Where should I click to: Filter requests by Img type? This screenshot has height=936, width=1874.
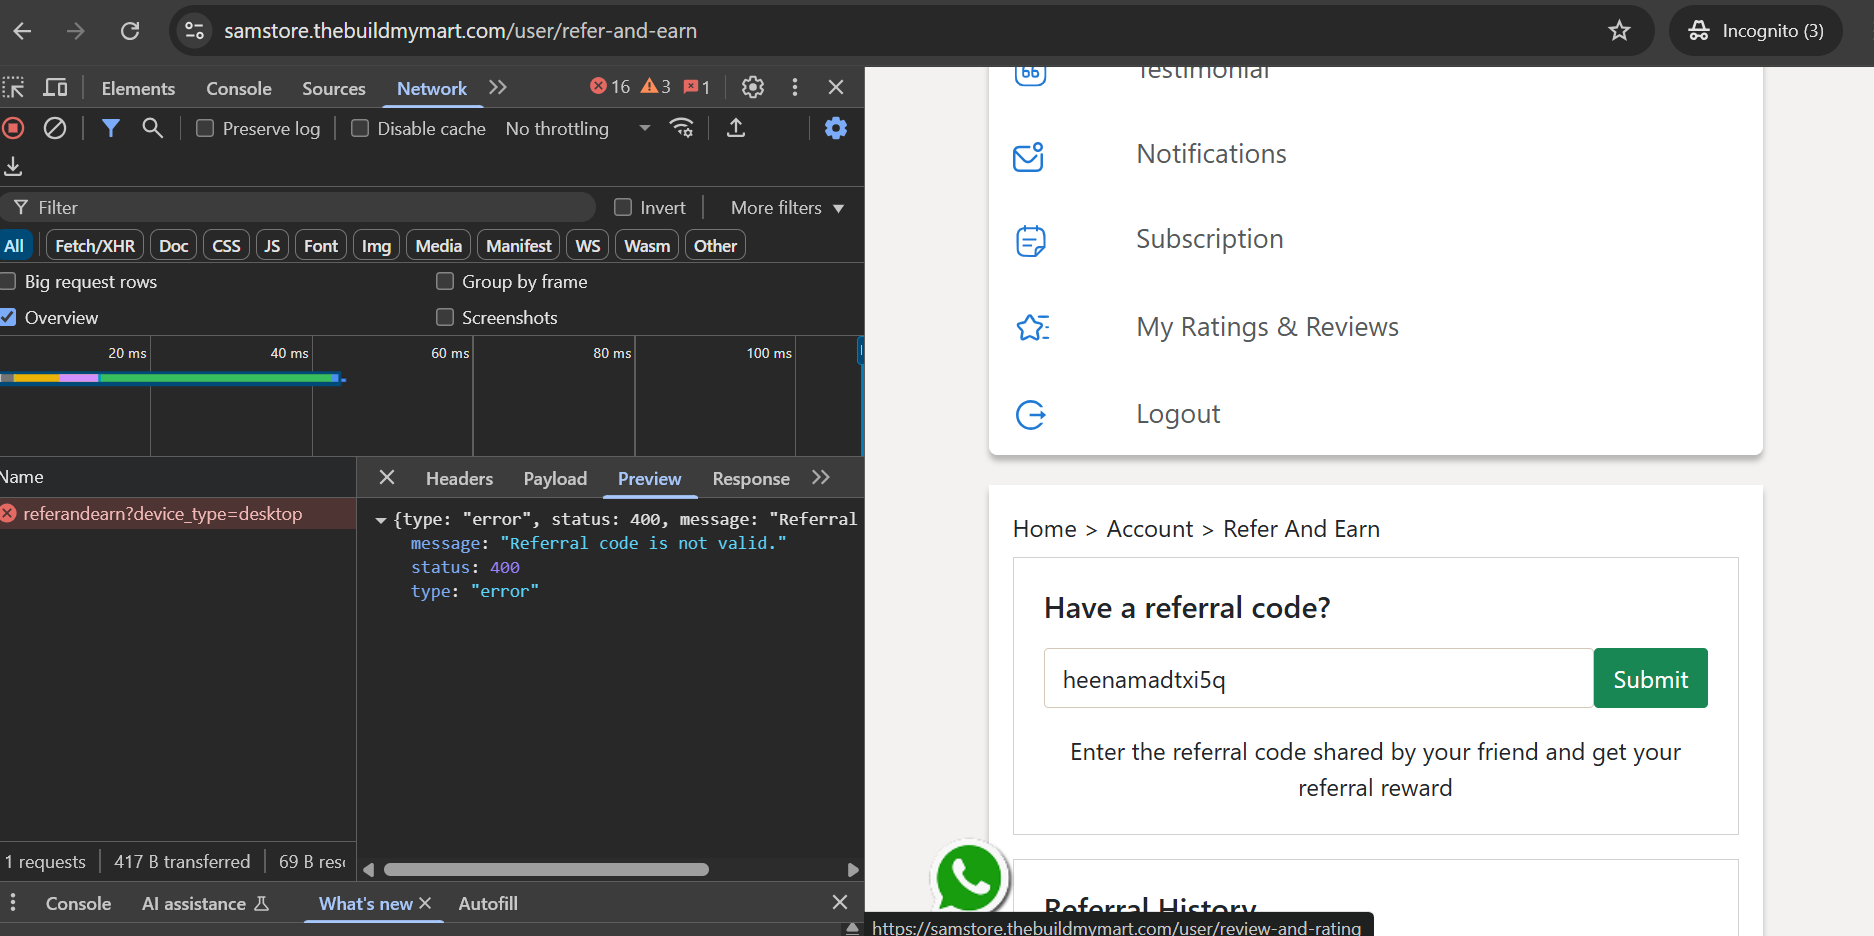pyautogui.click(x=376, y=246)
